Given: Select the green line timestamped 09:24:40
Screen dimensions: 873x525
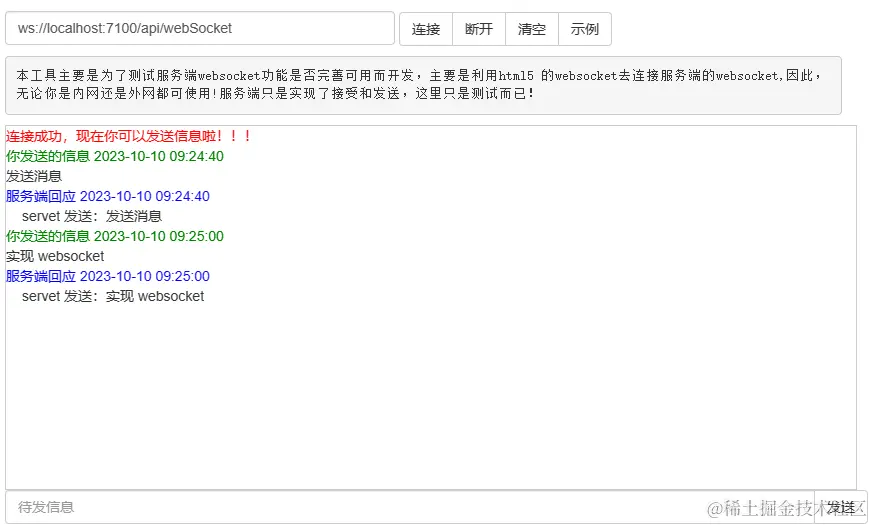Looking at the screenshot, I should click(115, 156).
